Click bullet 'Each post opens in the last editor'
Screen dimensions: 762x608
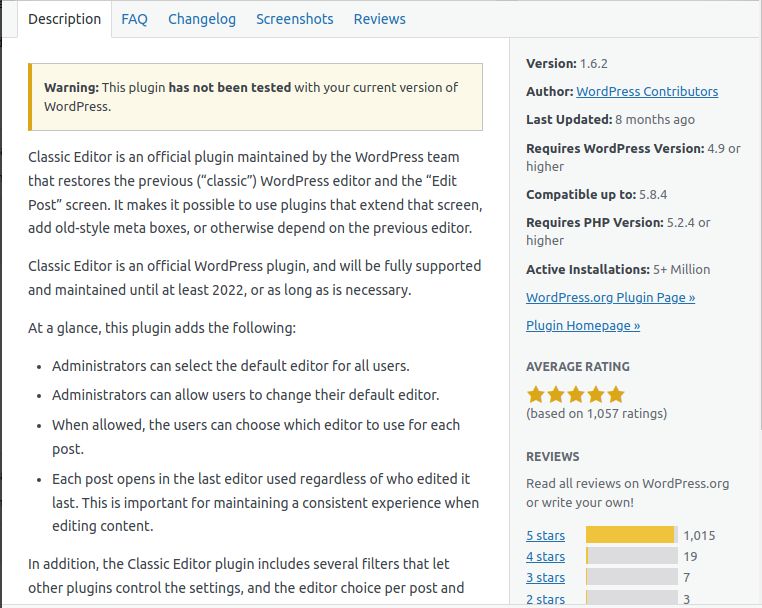(265, 503)
